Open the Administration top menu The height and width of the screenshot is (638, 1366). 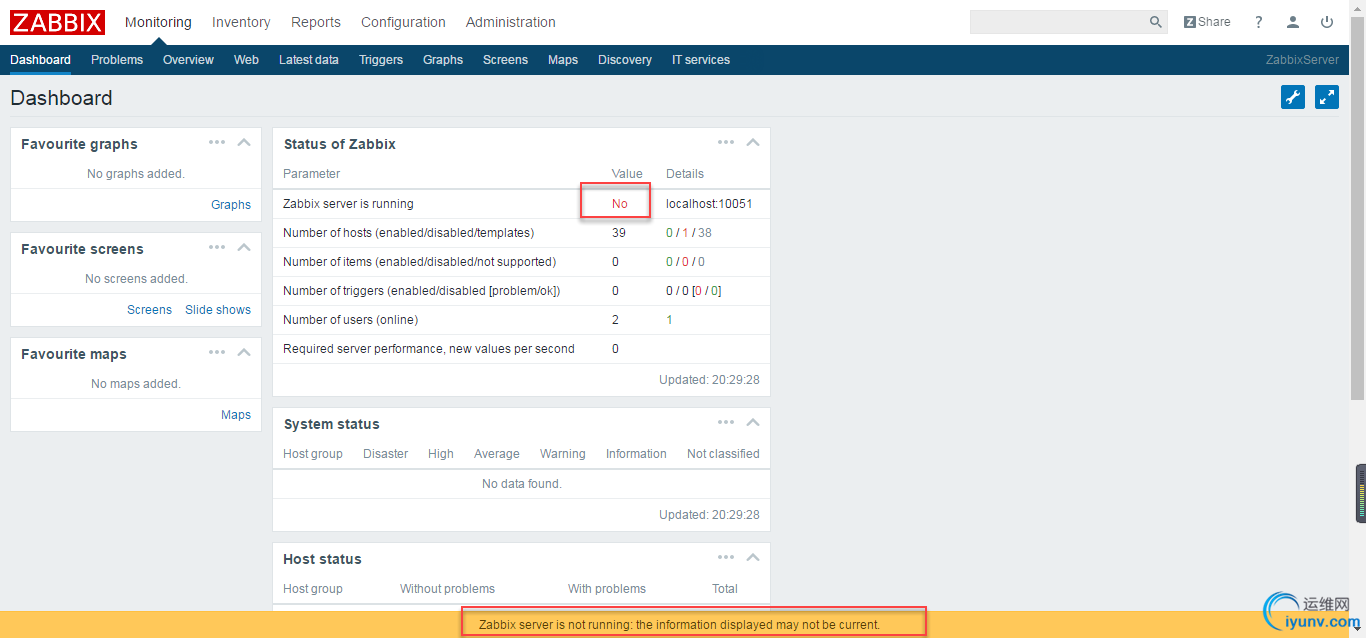tap(511, 22)
